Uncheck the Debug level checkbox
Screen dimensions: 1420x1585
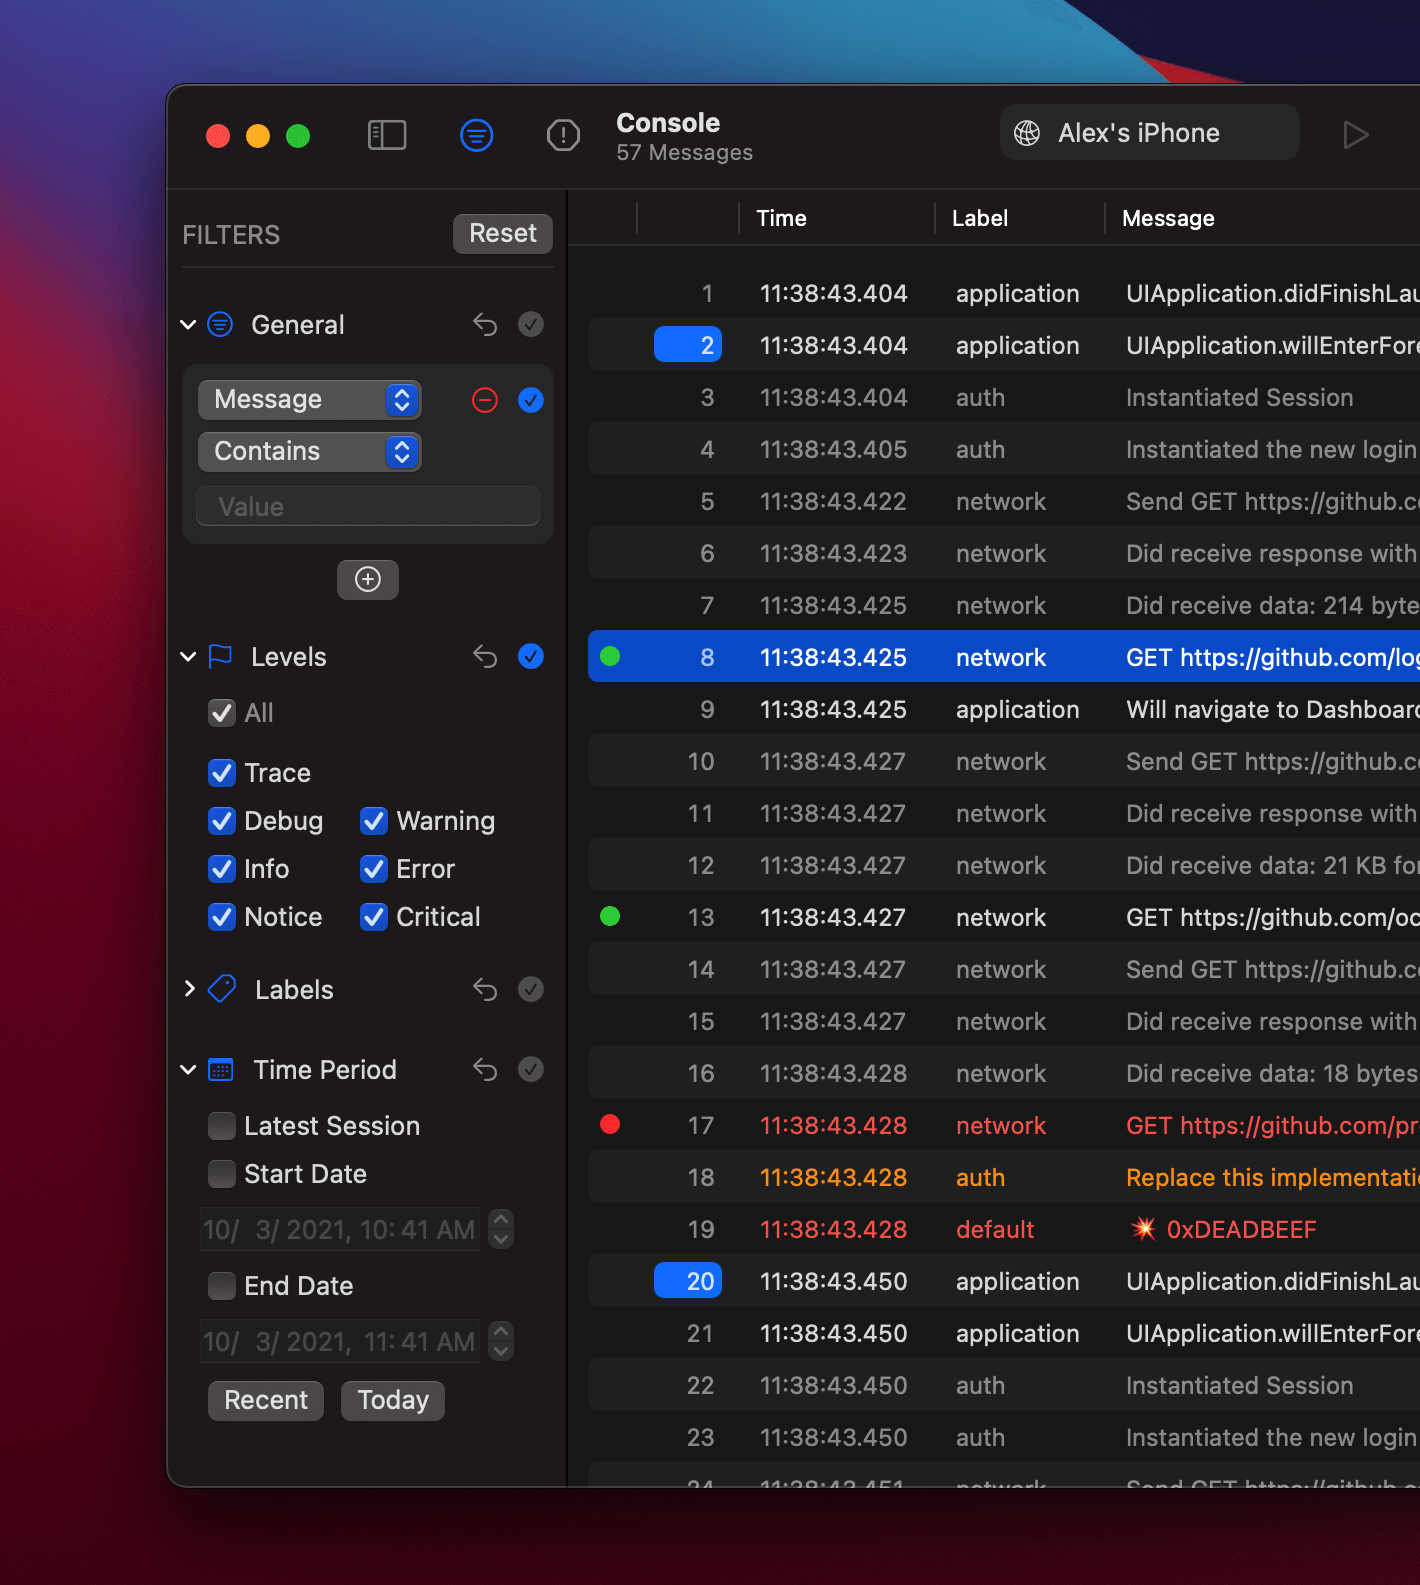(x=222, y=821)
